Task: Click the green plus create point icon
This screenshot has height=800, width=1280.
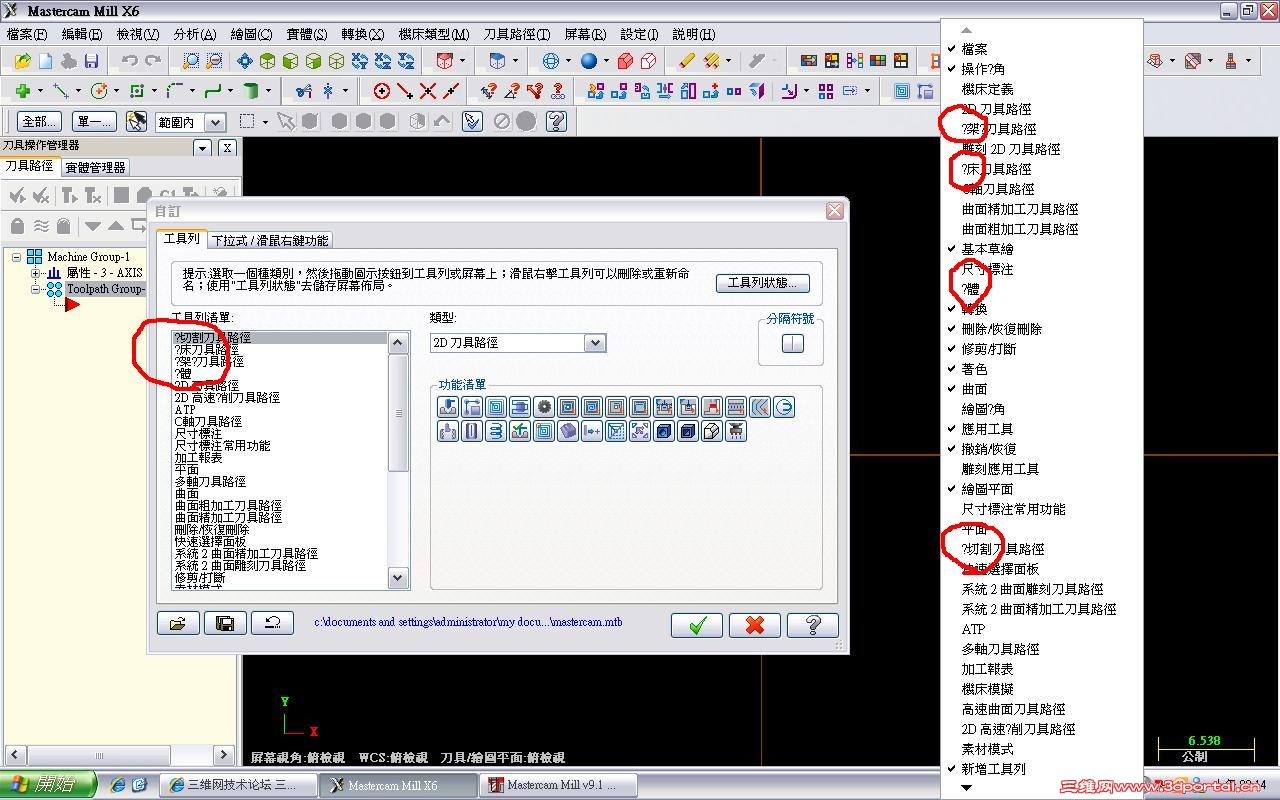Action: point(23,91)
